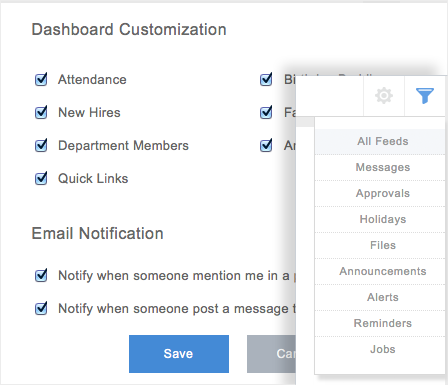
Task: Disable Department Members checkbox
Action: pyautogui.click(x=41, y=145)
